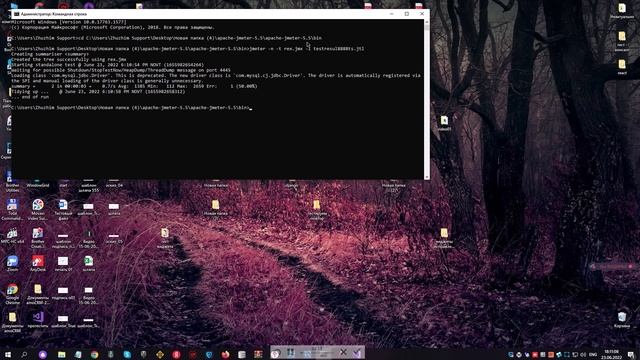Click the Command Prompt title bar icon
Viewport: 640px width, 360px height.
17,14
